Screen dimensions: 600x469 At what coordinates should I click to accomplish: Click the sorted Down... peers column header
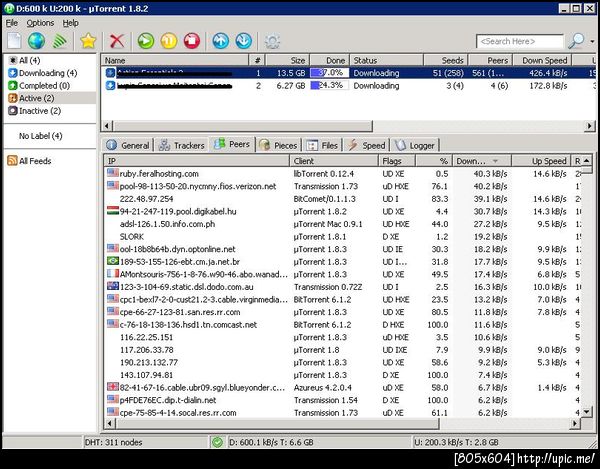[x=482, y=161]
